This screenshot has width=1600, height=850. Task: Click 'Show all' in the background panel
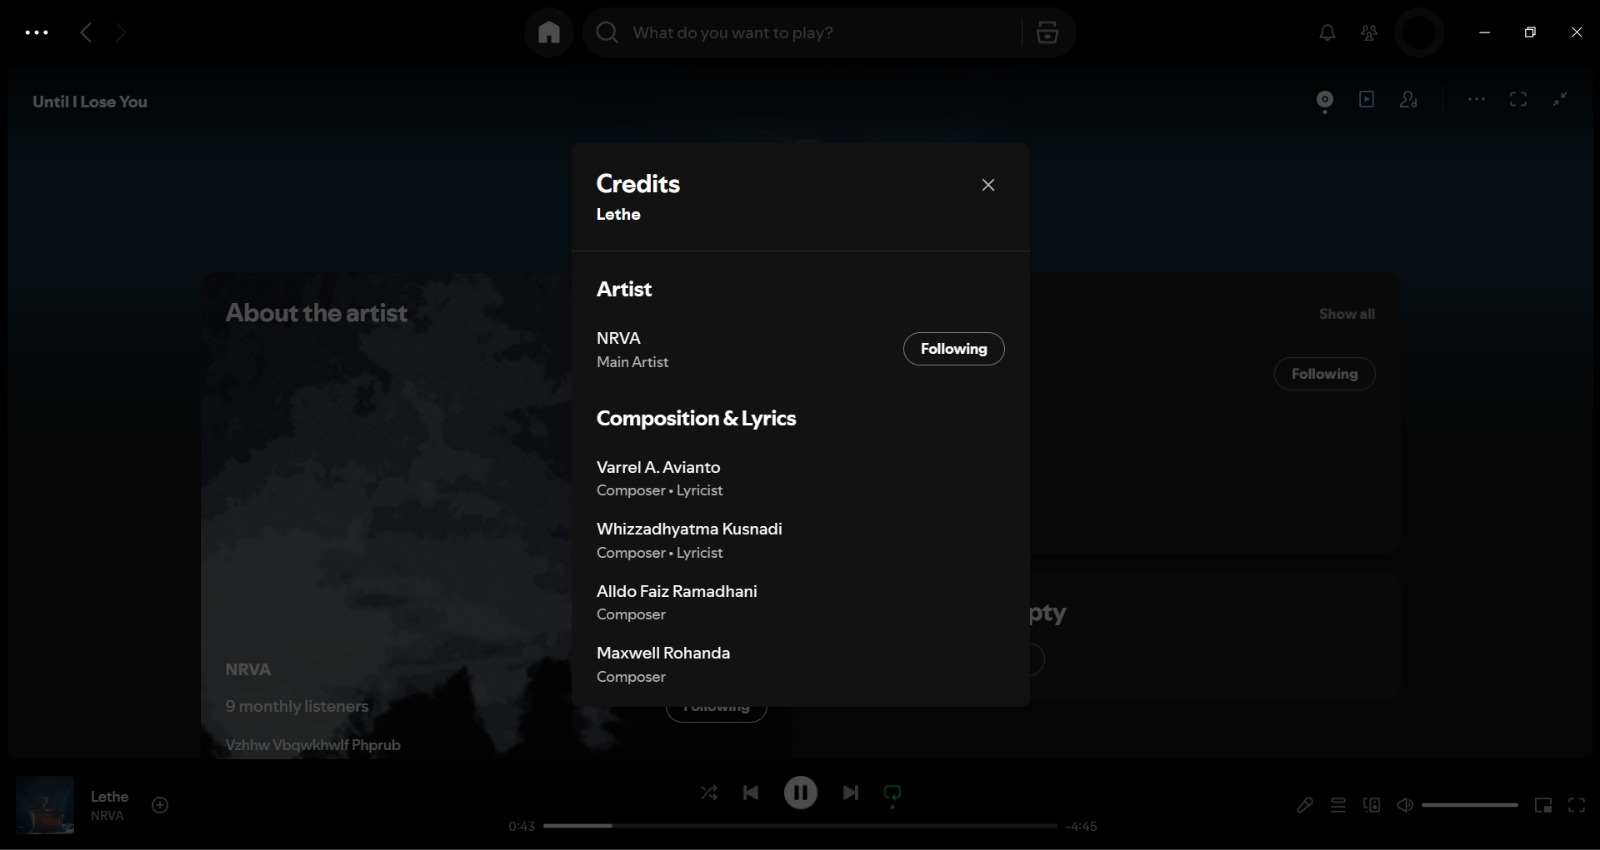coord(1346,314)
